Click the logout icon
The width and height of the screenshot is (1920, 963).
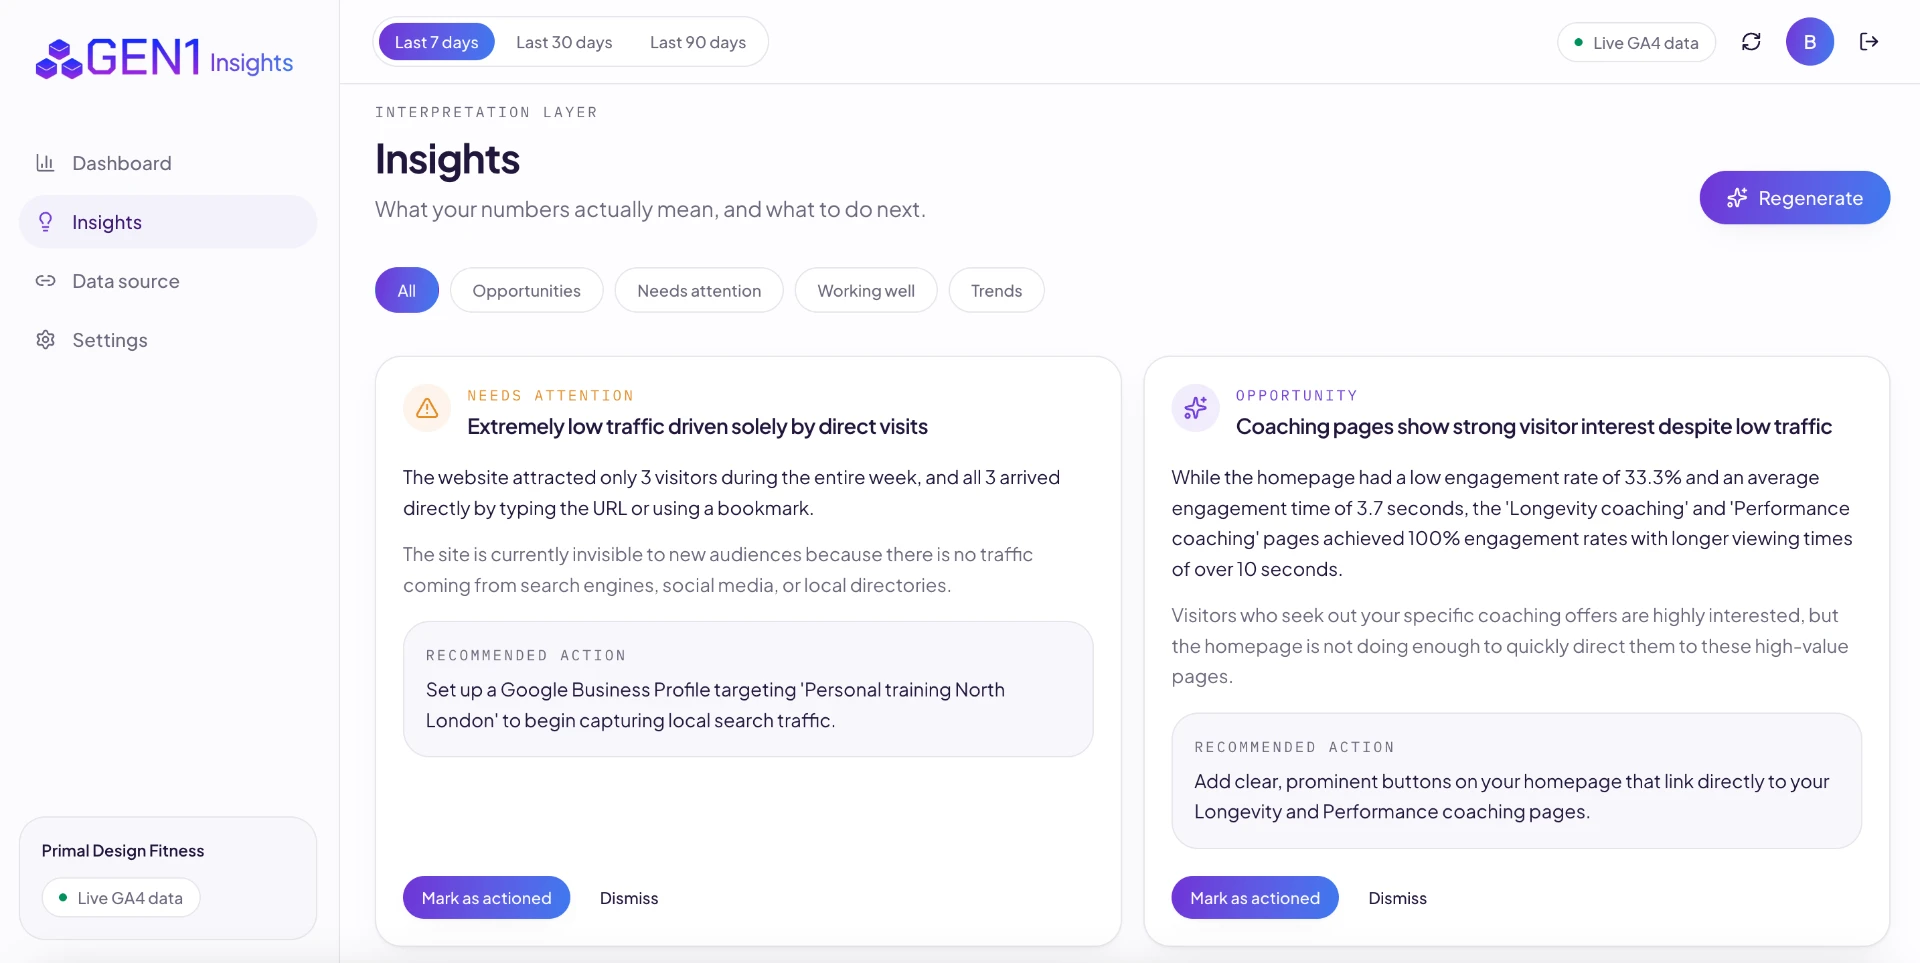[x=1869, y=42]
